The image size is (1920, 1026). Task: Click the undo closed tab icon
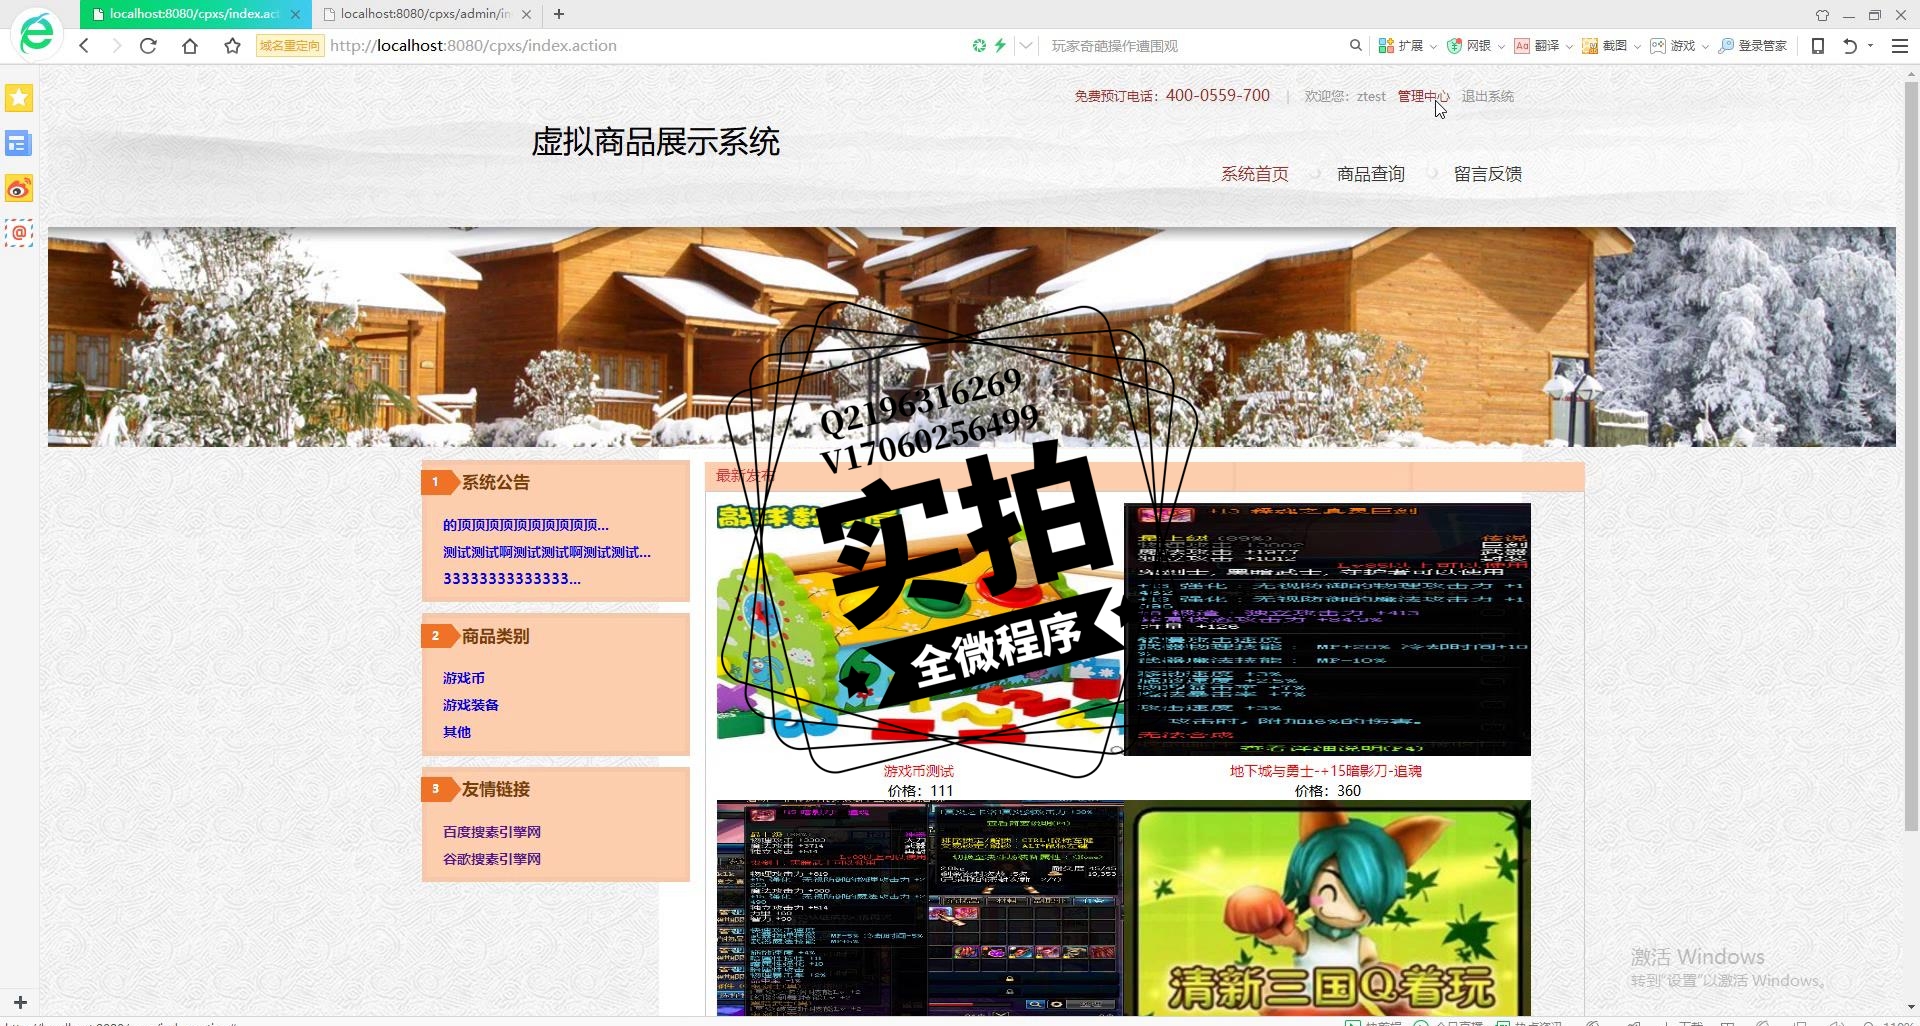tap(1850, 46)
